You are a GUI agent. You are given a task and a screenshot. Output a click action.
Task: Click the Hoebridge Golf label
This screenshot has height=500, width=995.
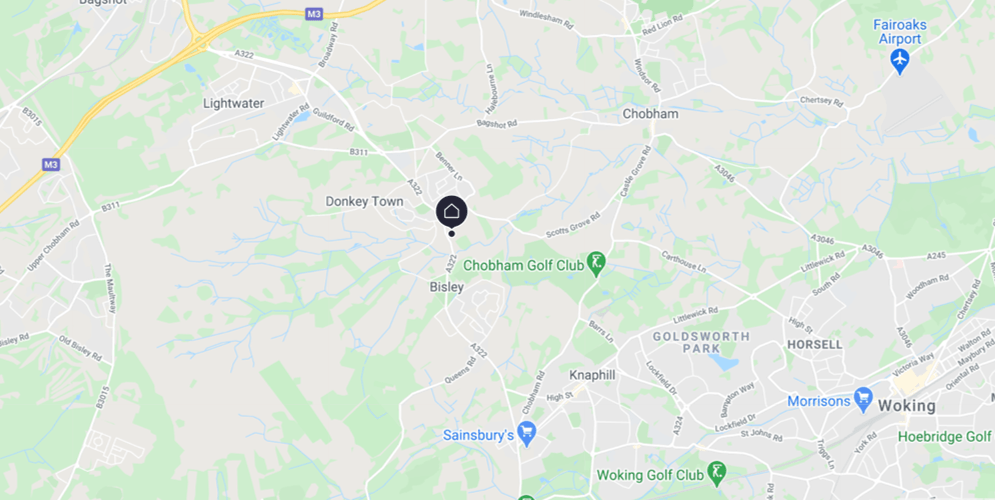[x=944, y=437]
